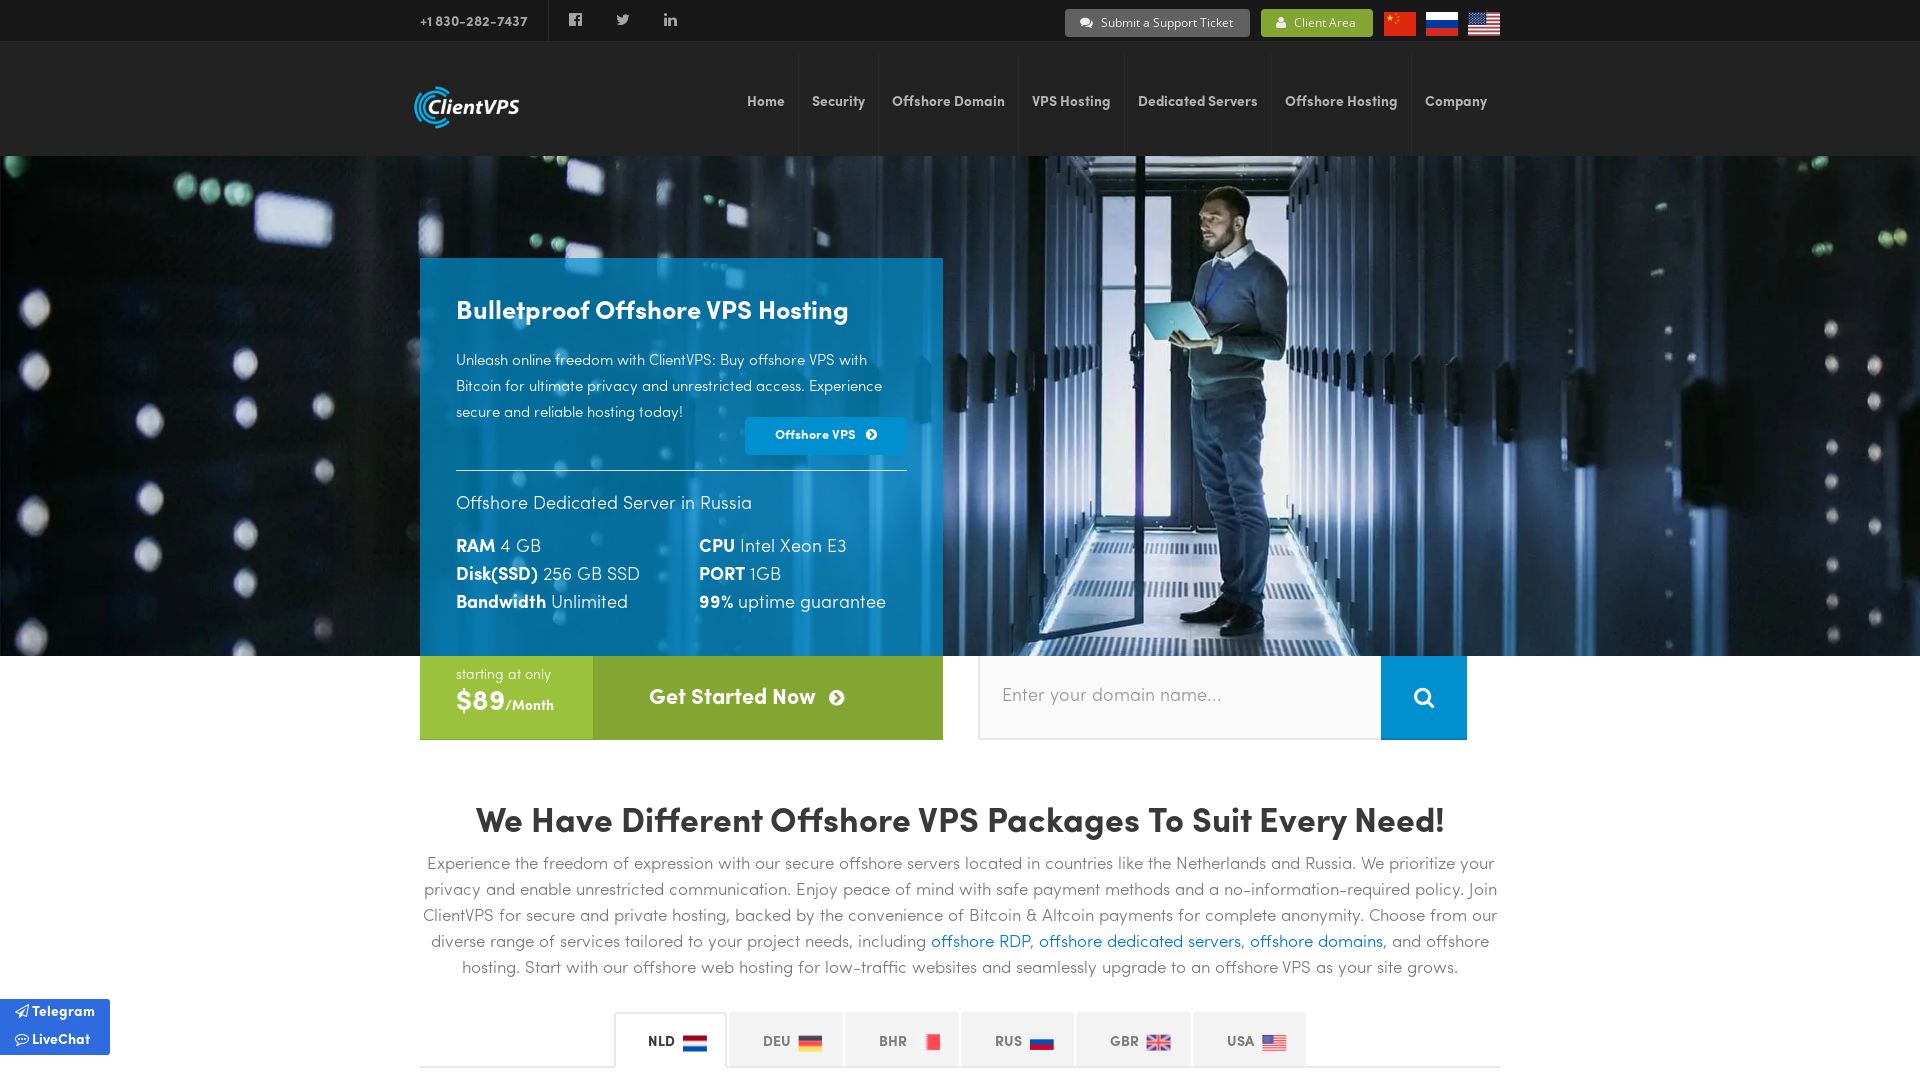Expand the Dedicated Servers navigation menu

coord(1197,103)
